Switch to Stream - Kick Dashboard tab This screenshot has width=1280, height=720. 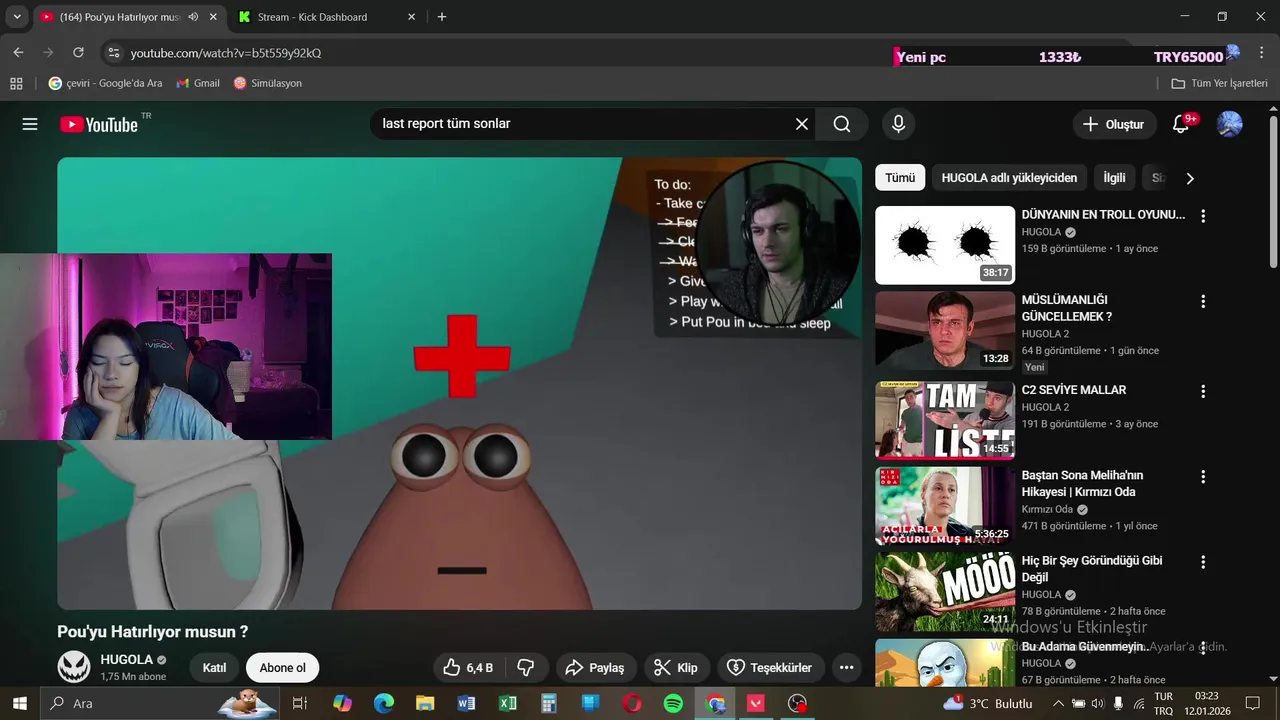tap(327, 17)
